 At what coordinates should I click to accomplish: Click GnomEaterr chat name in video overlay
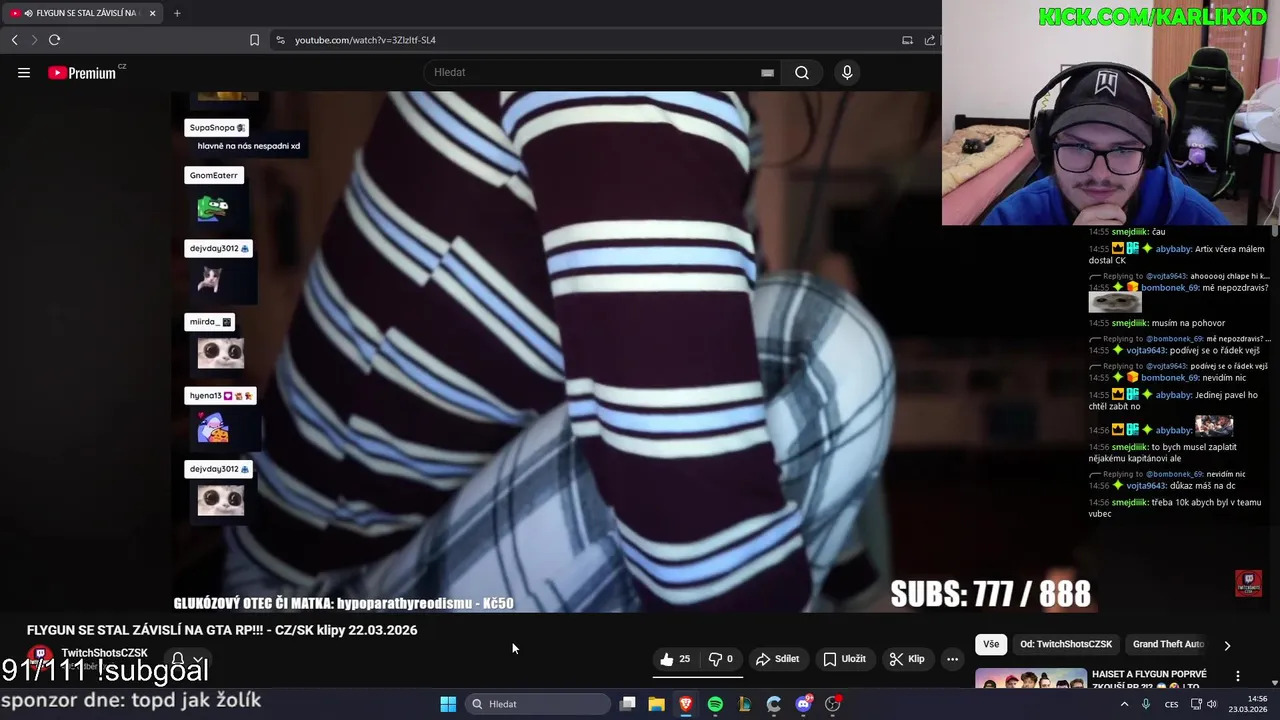pos(214,175)
